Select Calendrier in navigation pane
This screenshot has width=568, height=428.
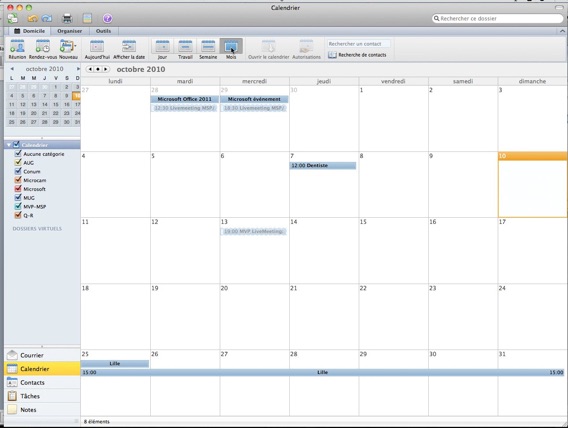point(42,369)
